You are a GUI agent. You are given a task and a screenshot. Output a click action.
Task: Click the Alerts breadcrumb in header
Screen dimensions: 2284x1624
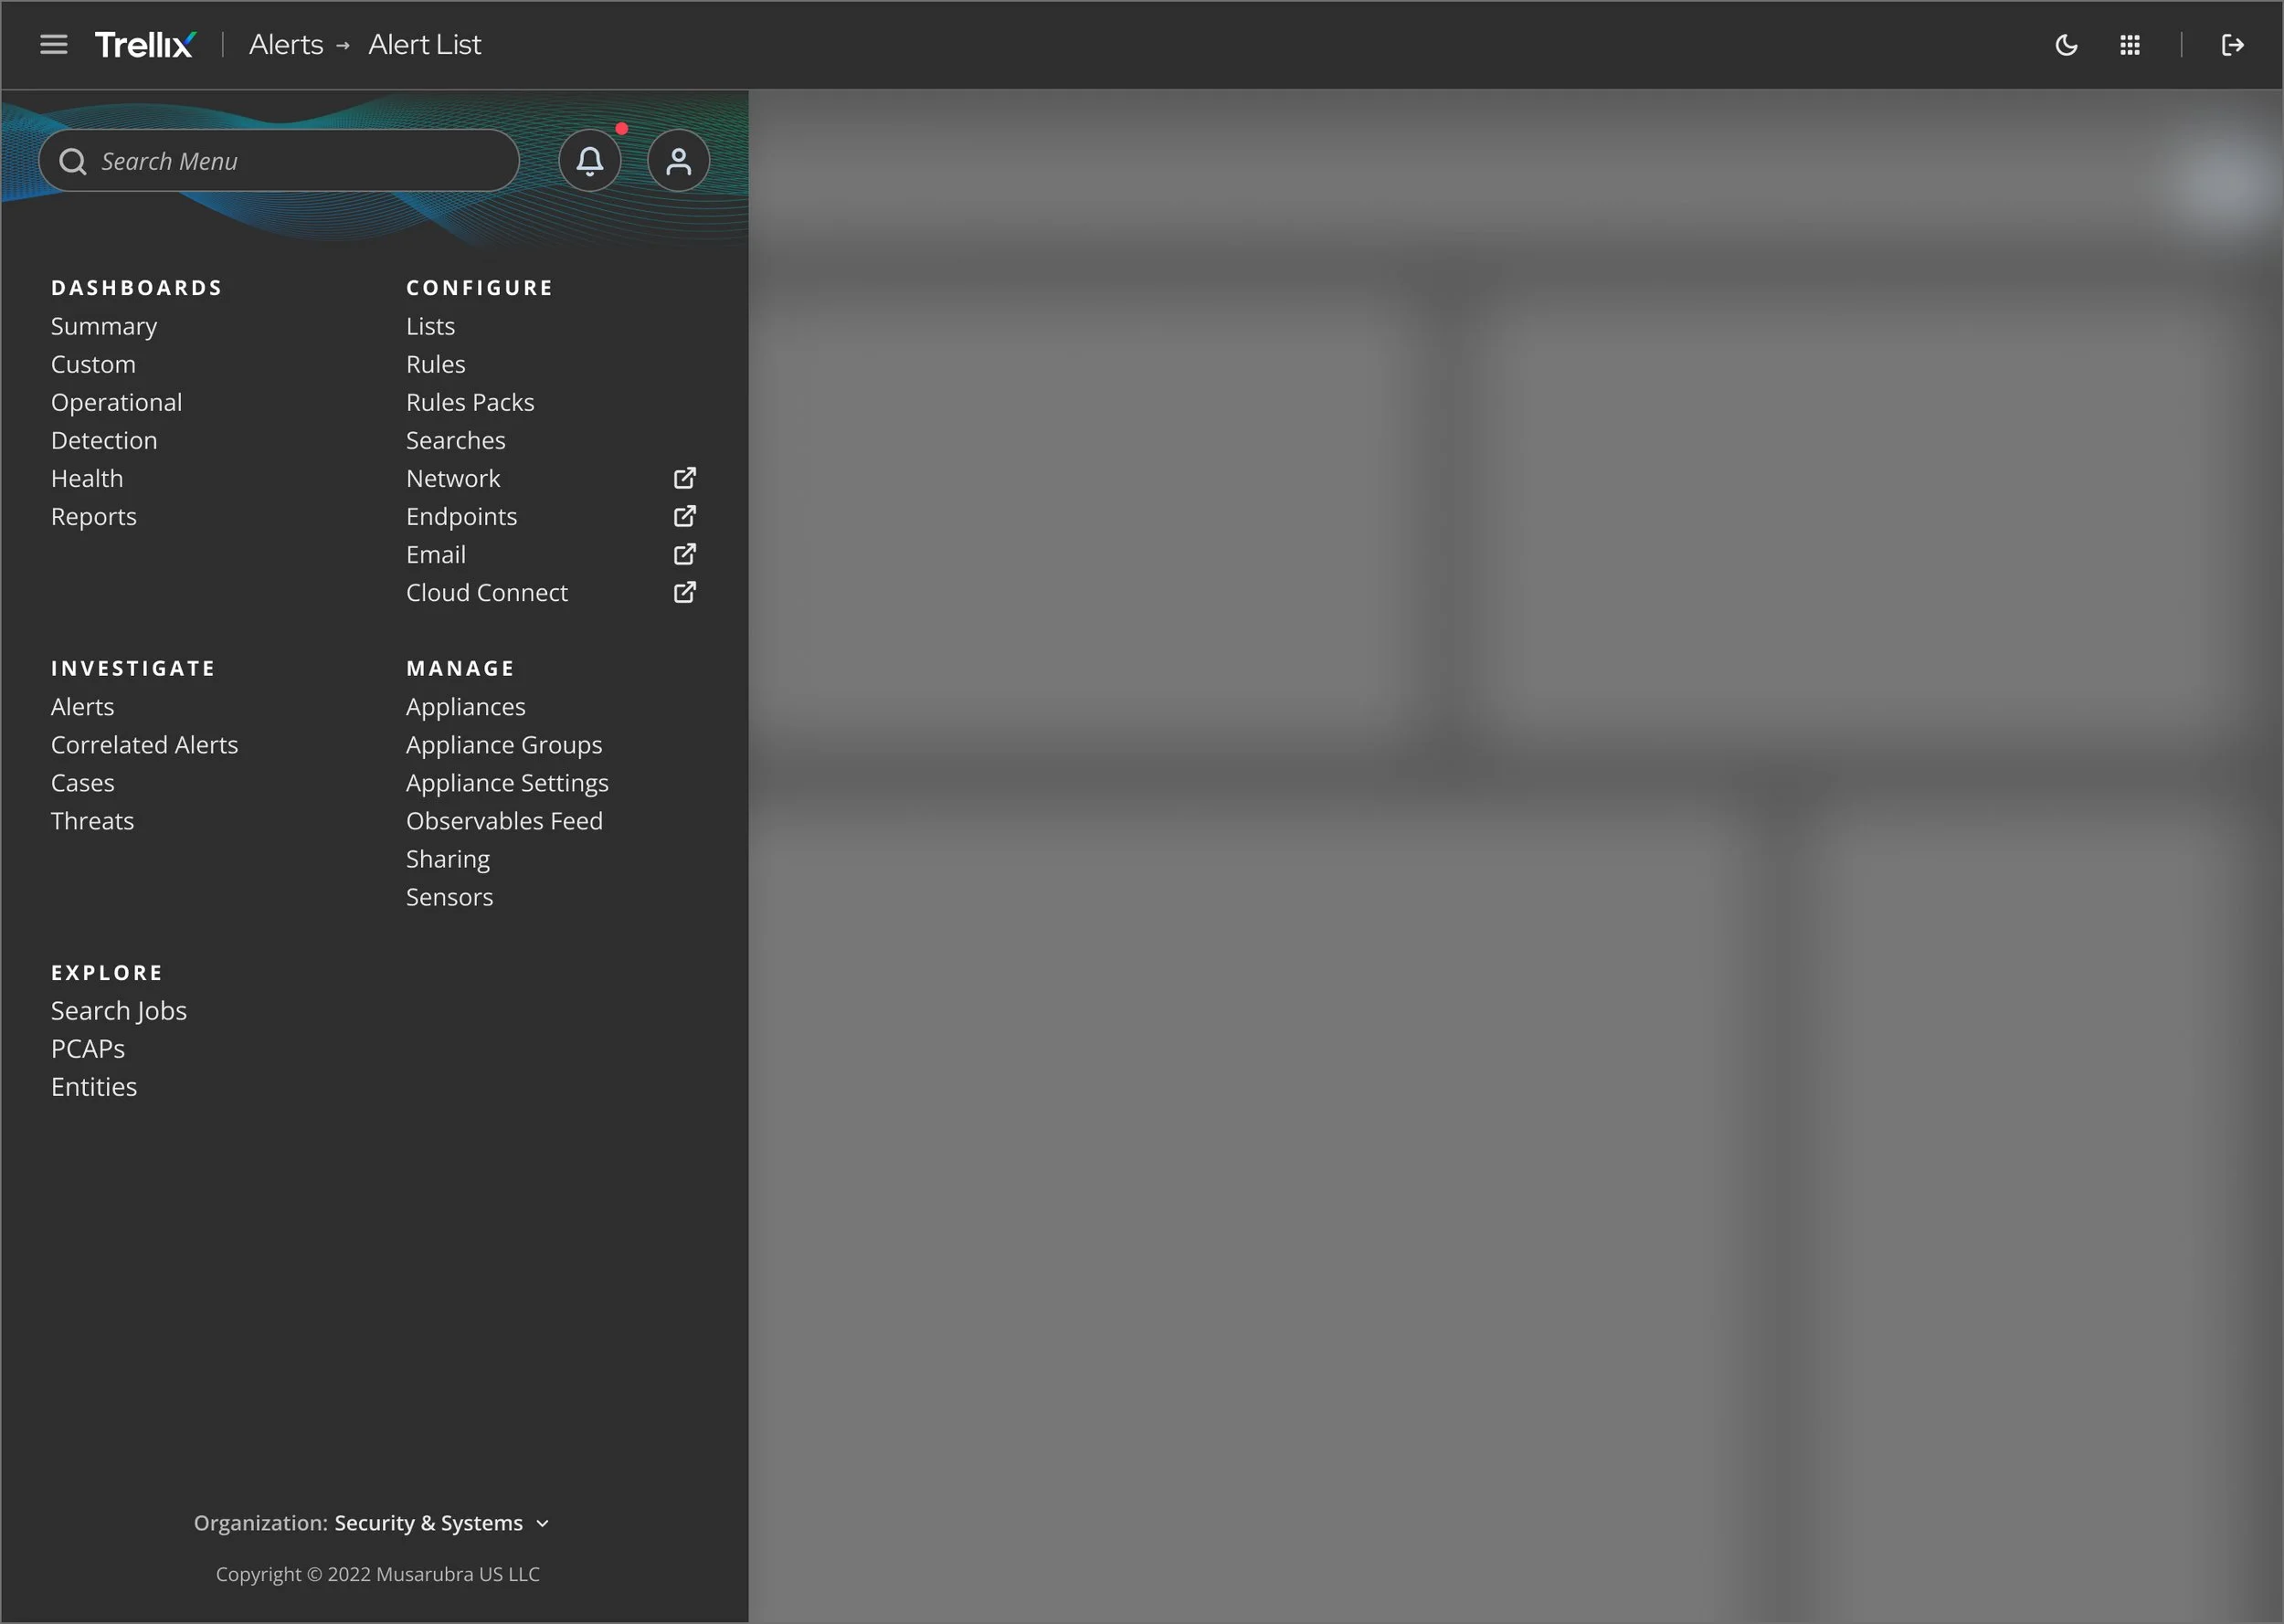[x=286, y=45]
